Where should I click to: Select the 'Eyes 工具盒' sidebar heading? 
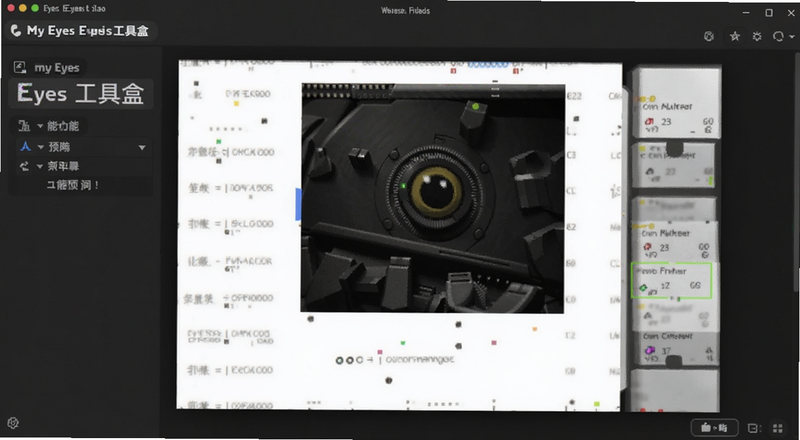click(x=81, y=94)
